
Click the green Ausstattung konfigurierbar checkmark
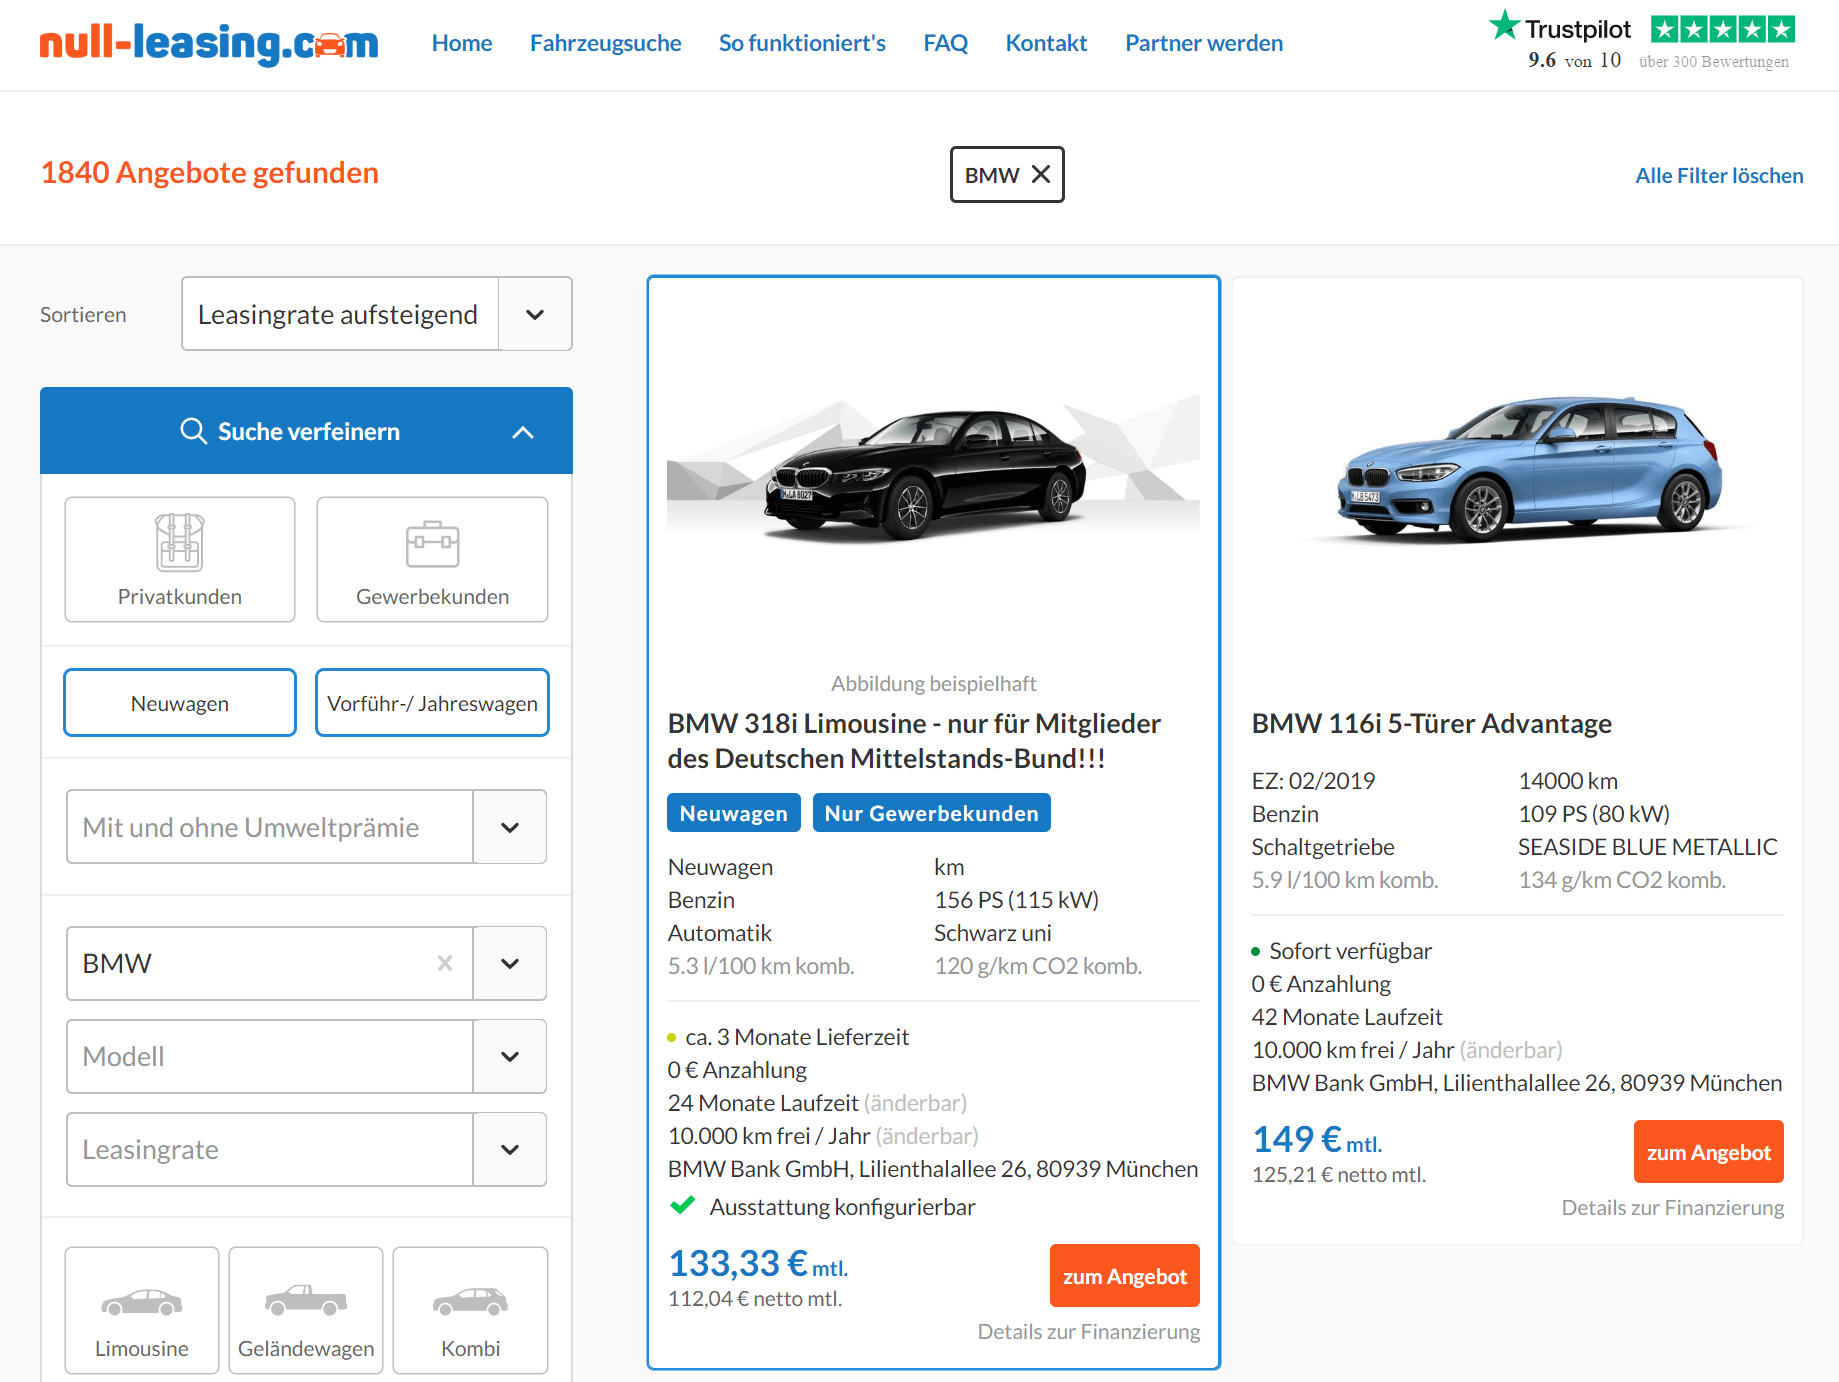[x=683, y=1205]
